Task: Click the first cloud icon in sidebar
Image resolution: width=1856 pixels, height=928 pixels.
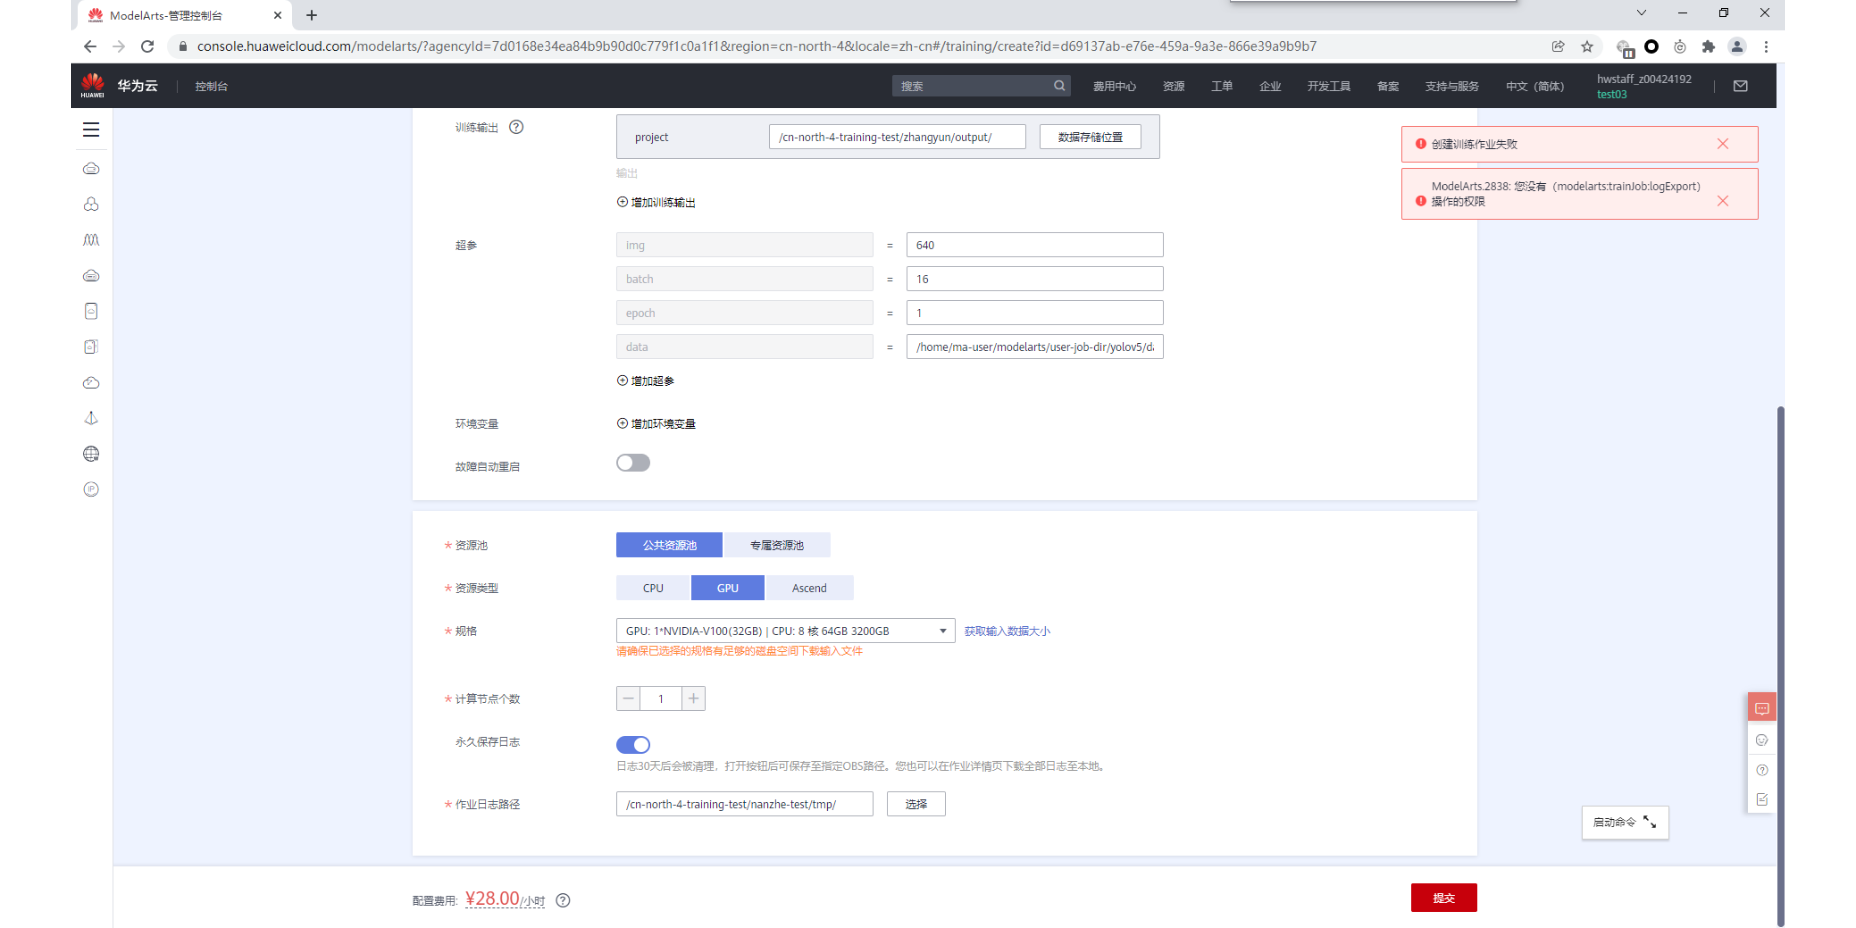Action: click(91, 168)
